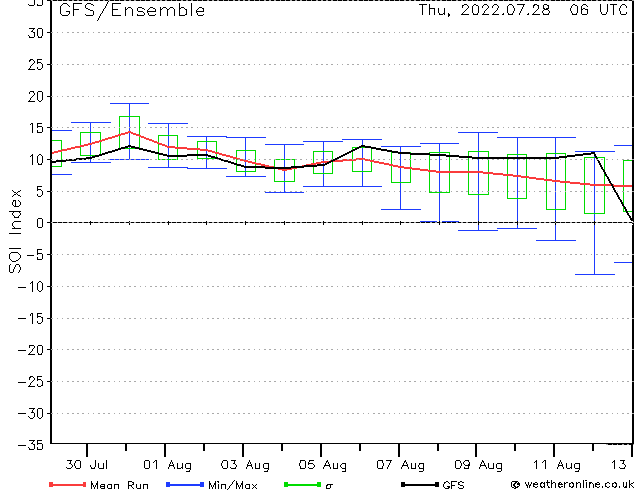Viewport: 634px width, 490px height.
Task: Click the x-axis date '07 Aug'
Action: pos(400,465)
